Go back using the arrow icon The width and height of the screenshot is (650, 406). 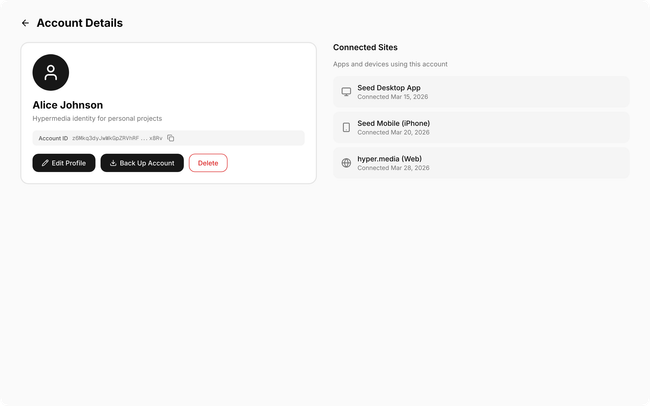(x=25, y=23)
